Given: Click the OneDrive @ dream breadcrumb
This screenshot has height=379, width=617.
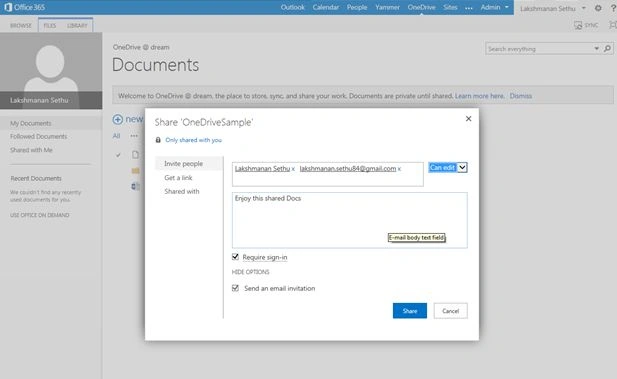Looking at the screenshot, I should coord(141,47).
